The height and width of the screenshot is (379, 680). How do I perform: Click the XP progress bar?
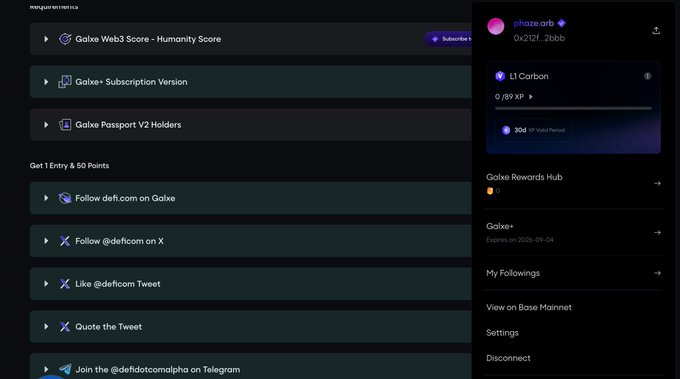pyautogui.click(x=573, y=108)
